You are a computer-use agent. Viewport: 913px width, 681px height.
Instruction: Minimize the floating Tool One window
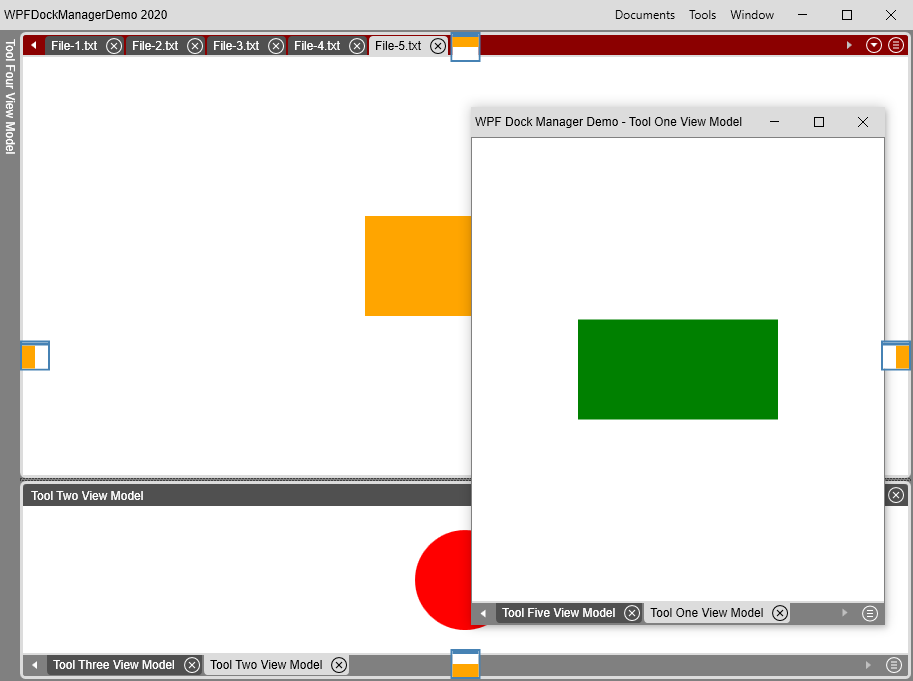pos(774,122)
